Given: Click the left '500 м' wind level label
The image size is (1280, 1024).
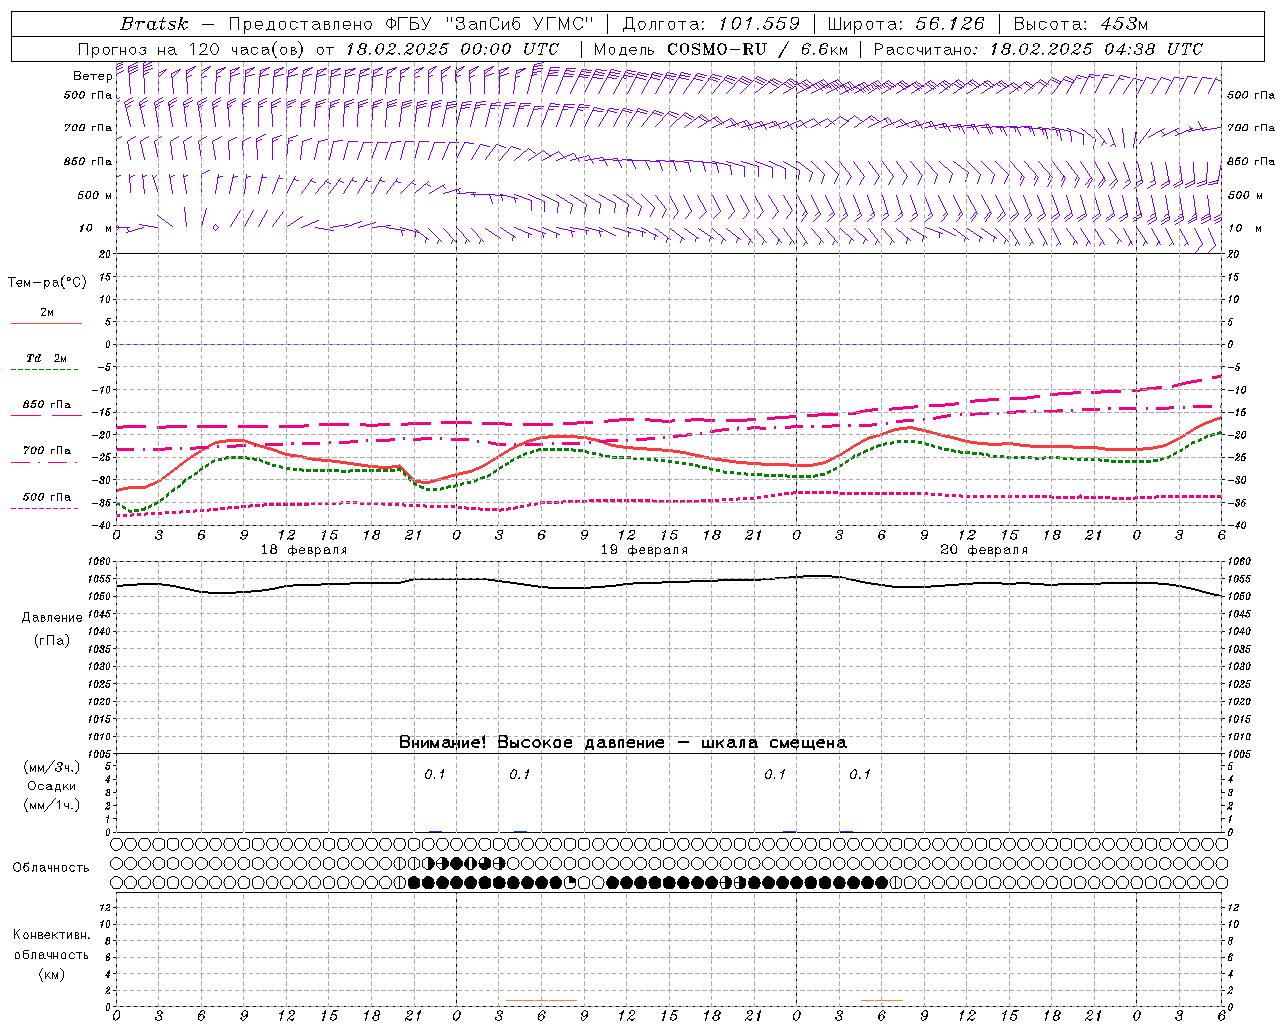Looking at the screenshot, I should 95,195.
